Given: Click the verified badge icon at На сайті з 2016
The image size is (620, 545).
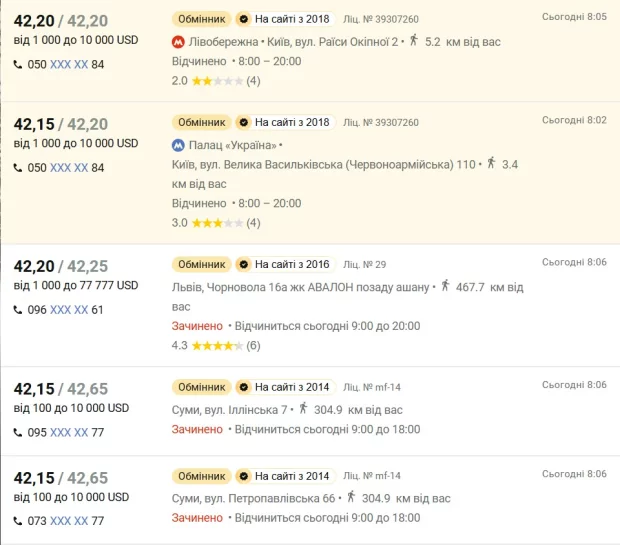Looking at the screenshot, I should 242,265.
